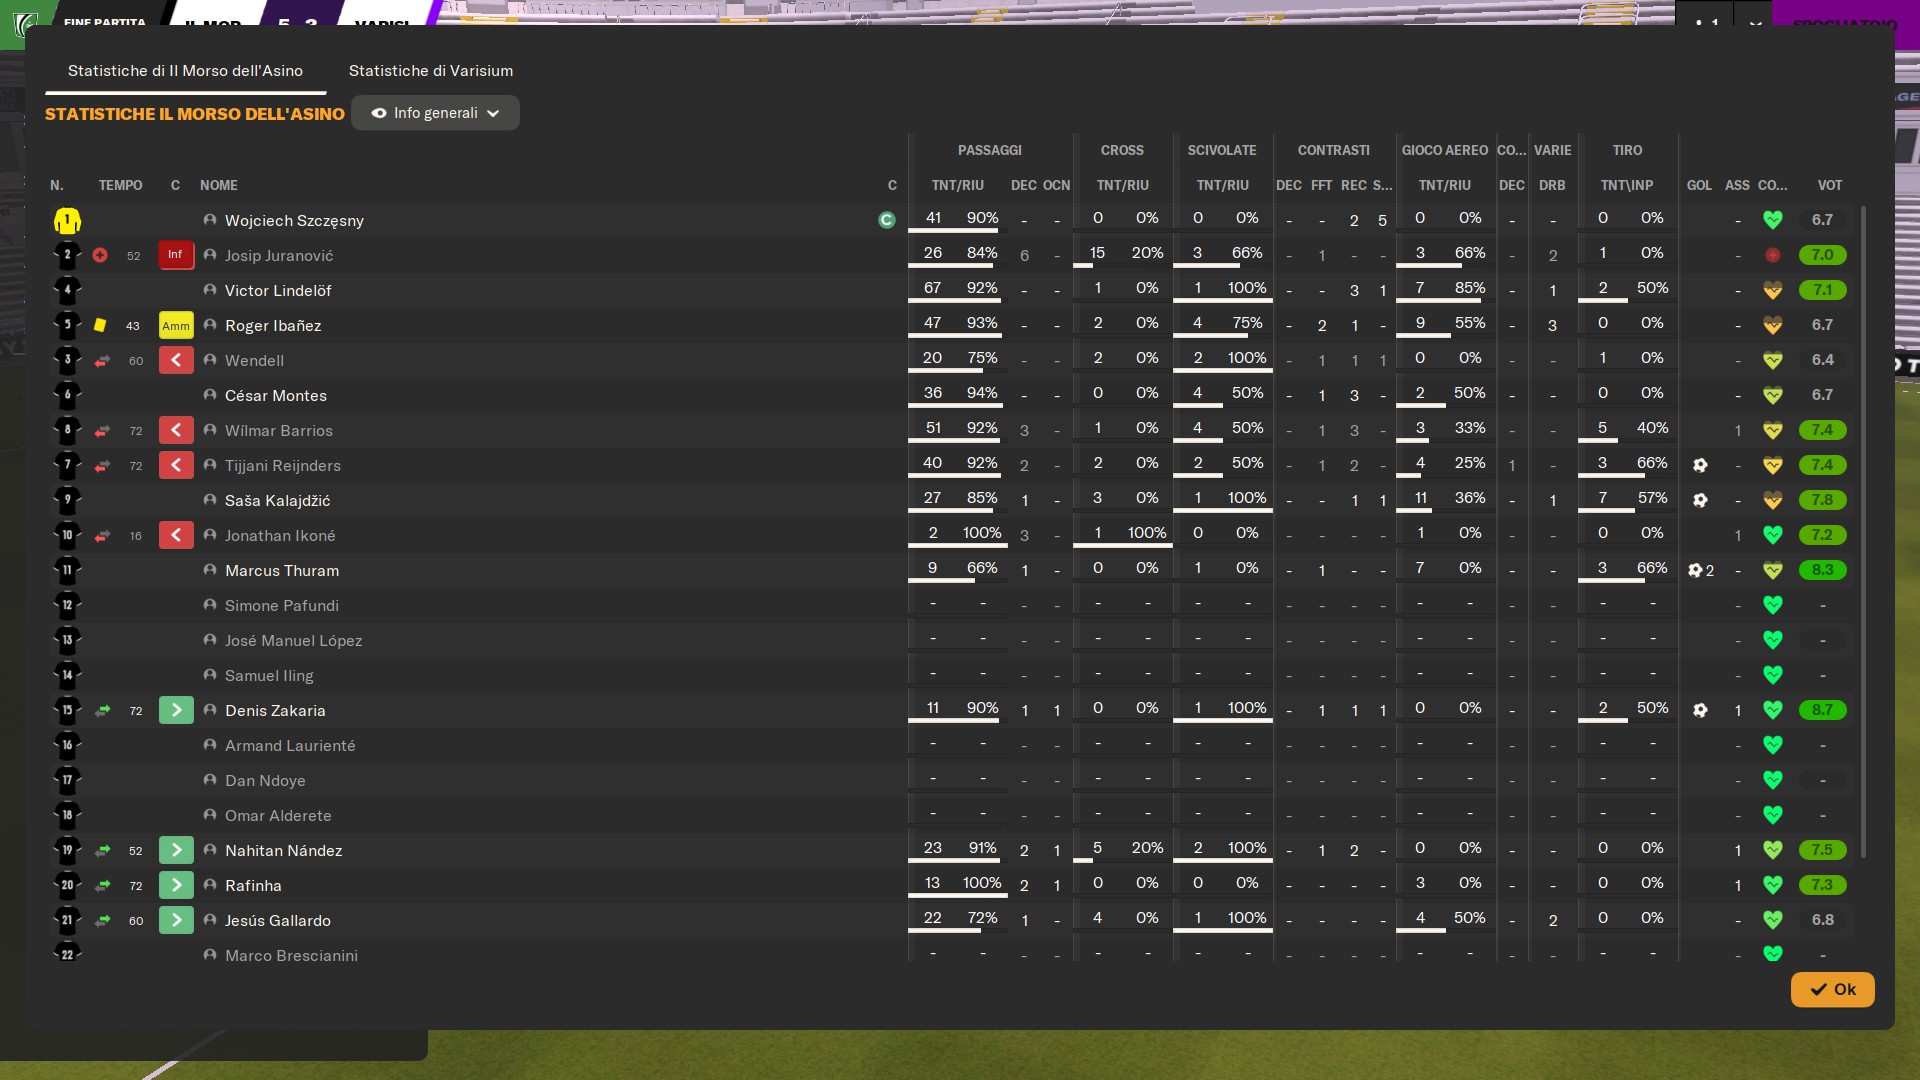Click Marcus Thuram's goal ball icon
The width and height of the screenshot is (1920, 1080).
(x=1695, y=570)
